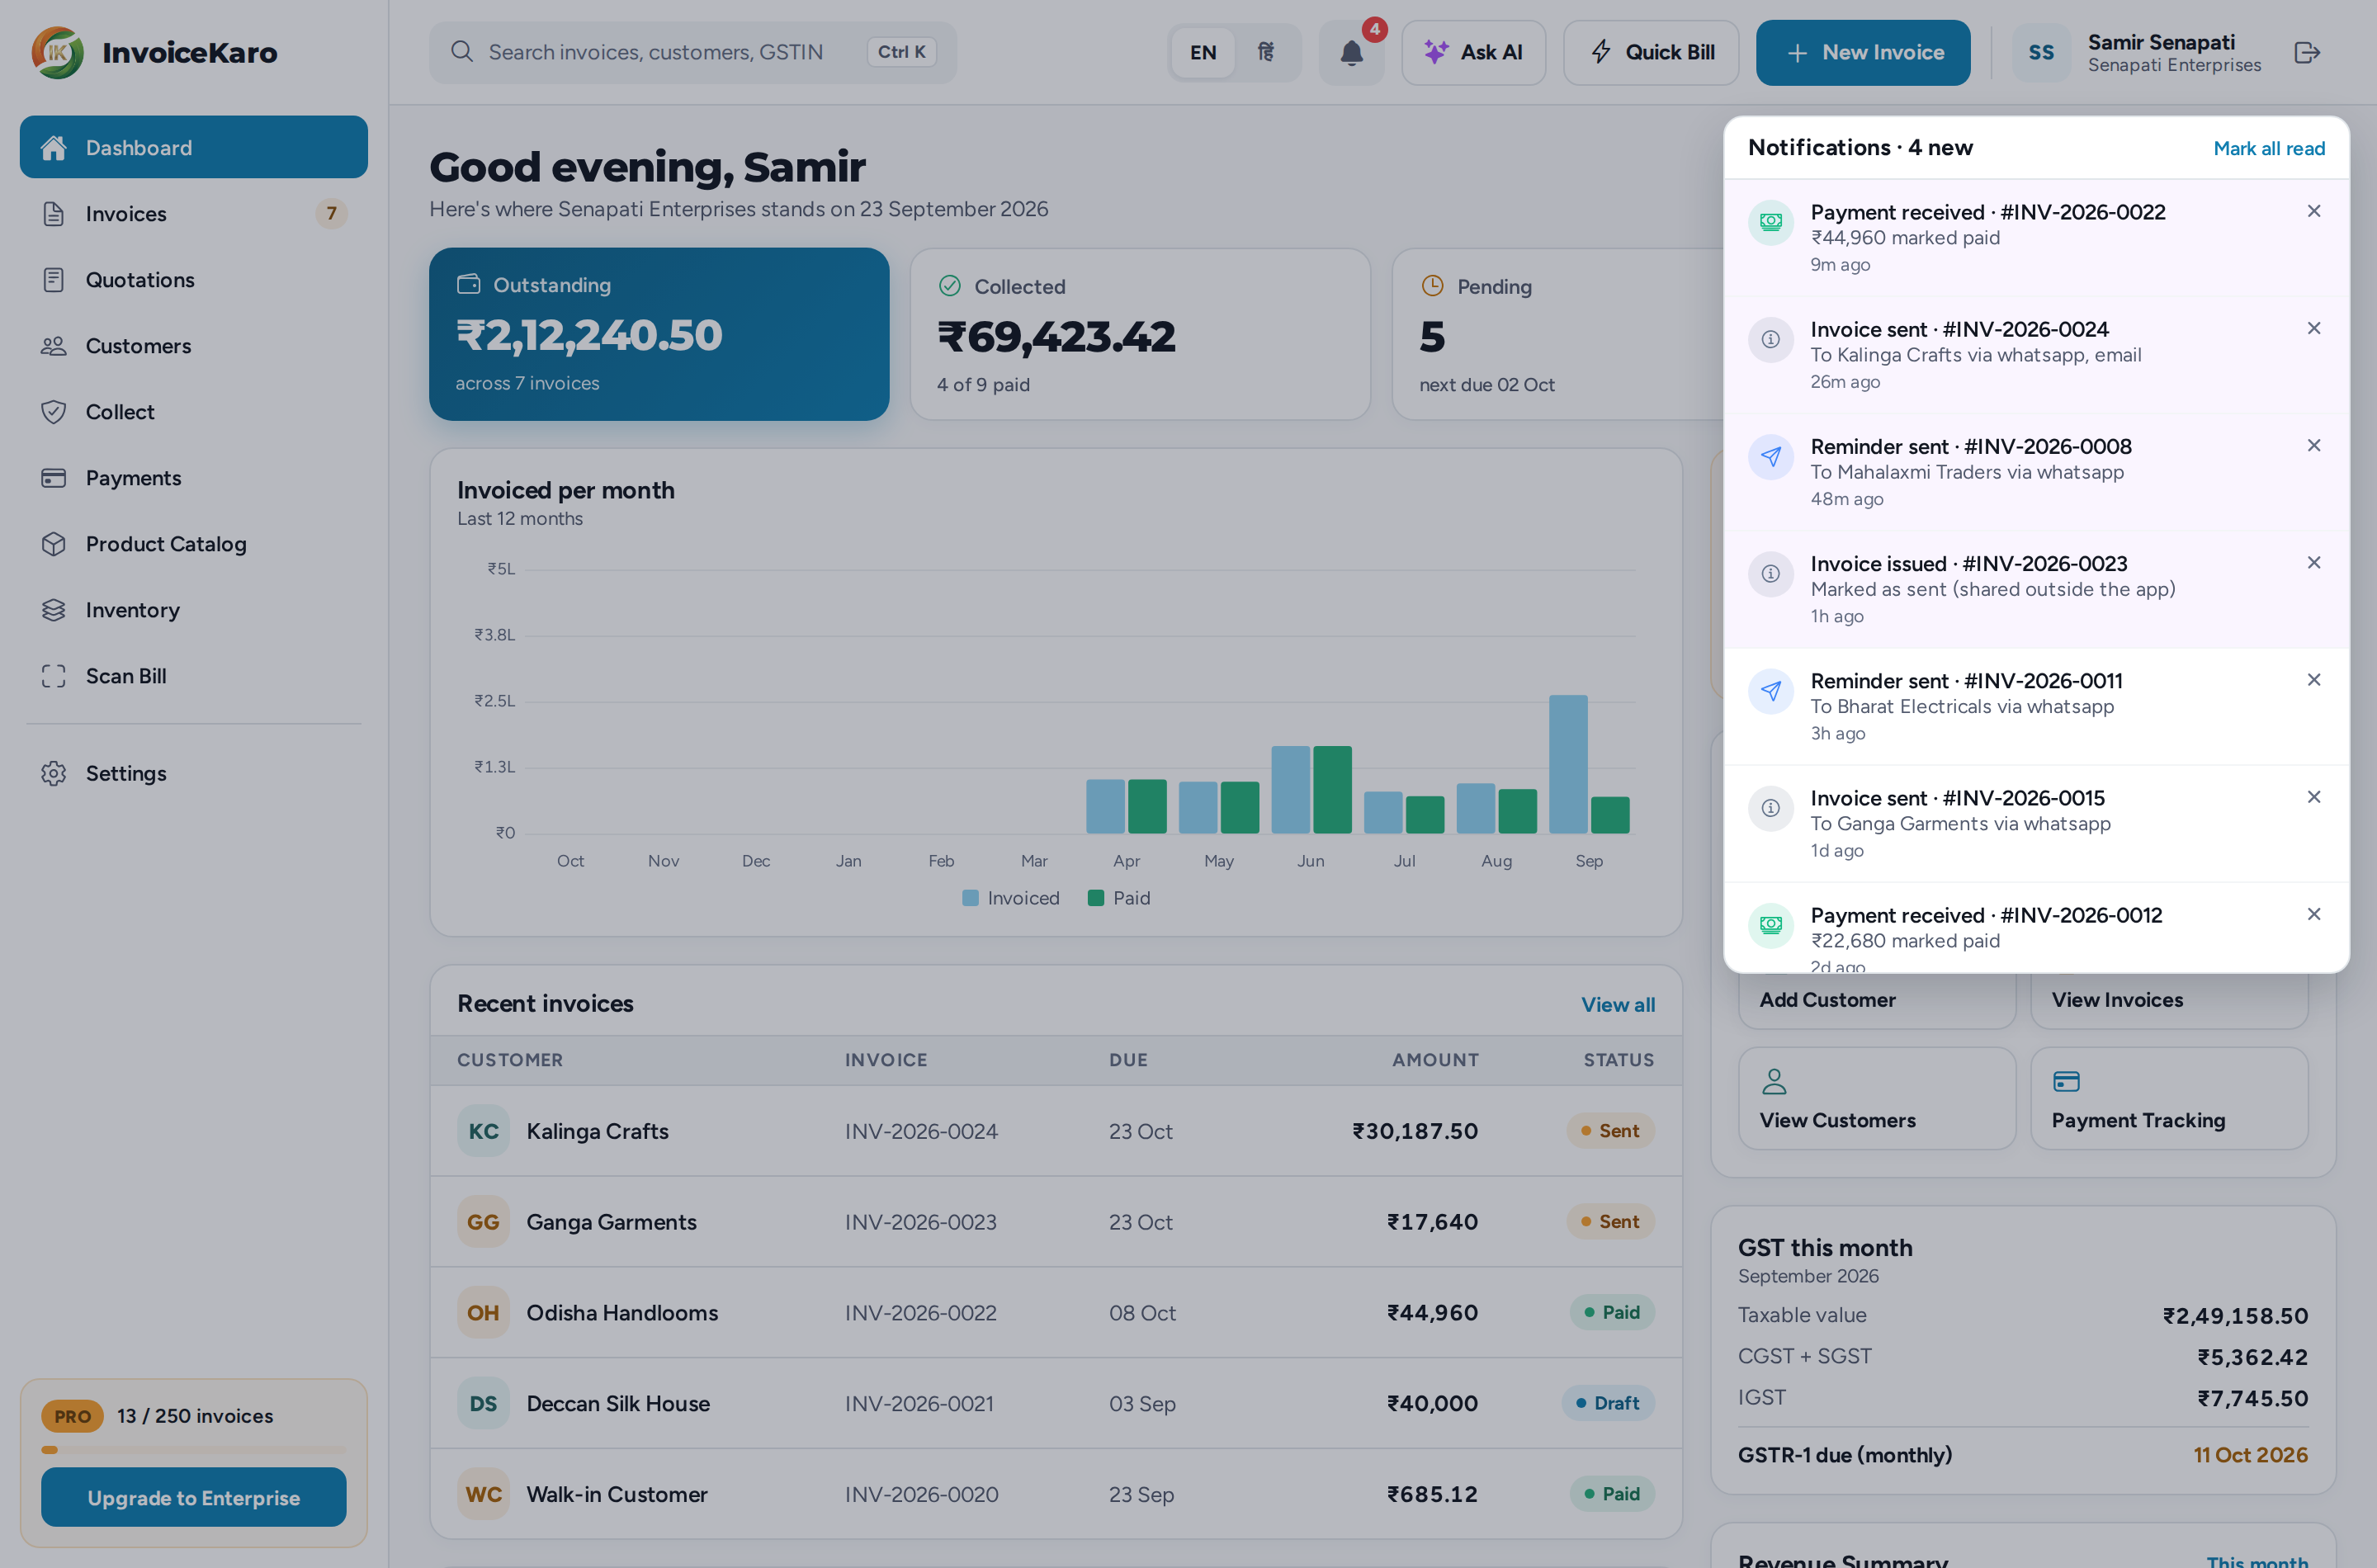Open Product Catalog
The width and height of the screenshot is (2377, 1568).
tap(194, 543)
